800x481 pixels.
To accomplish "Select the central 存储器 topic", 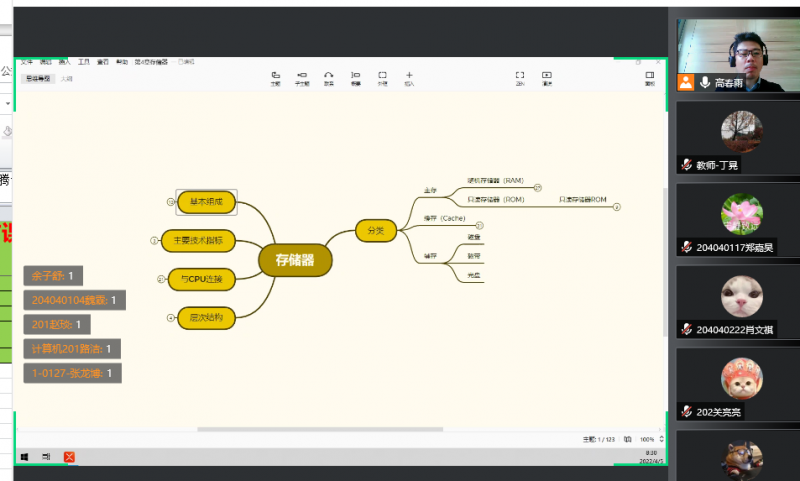I will (294, 260).
